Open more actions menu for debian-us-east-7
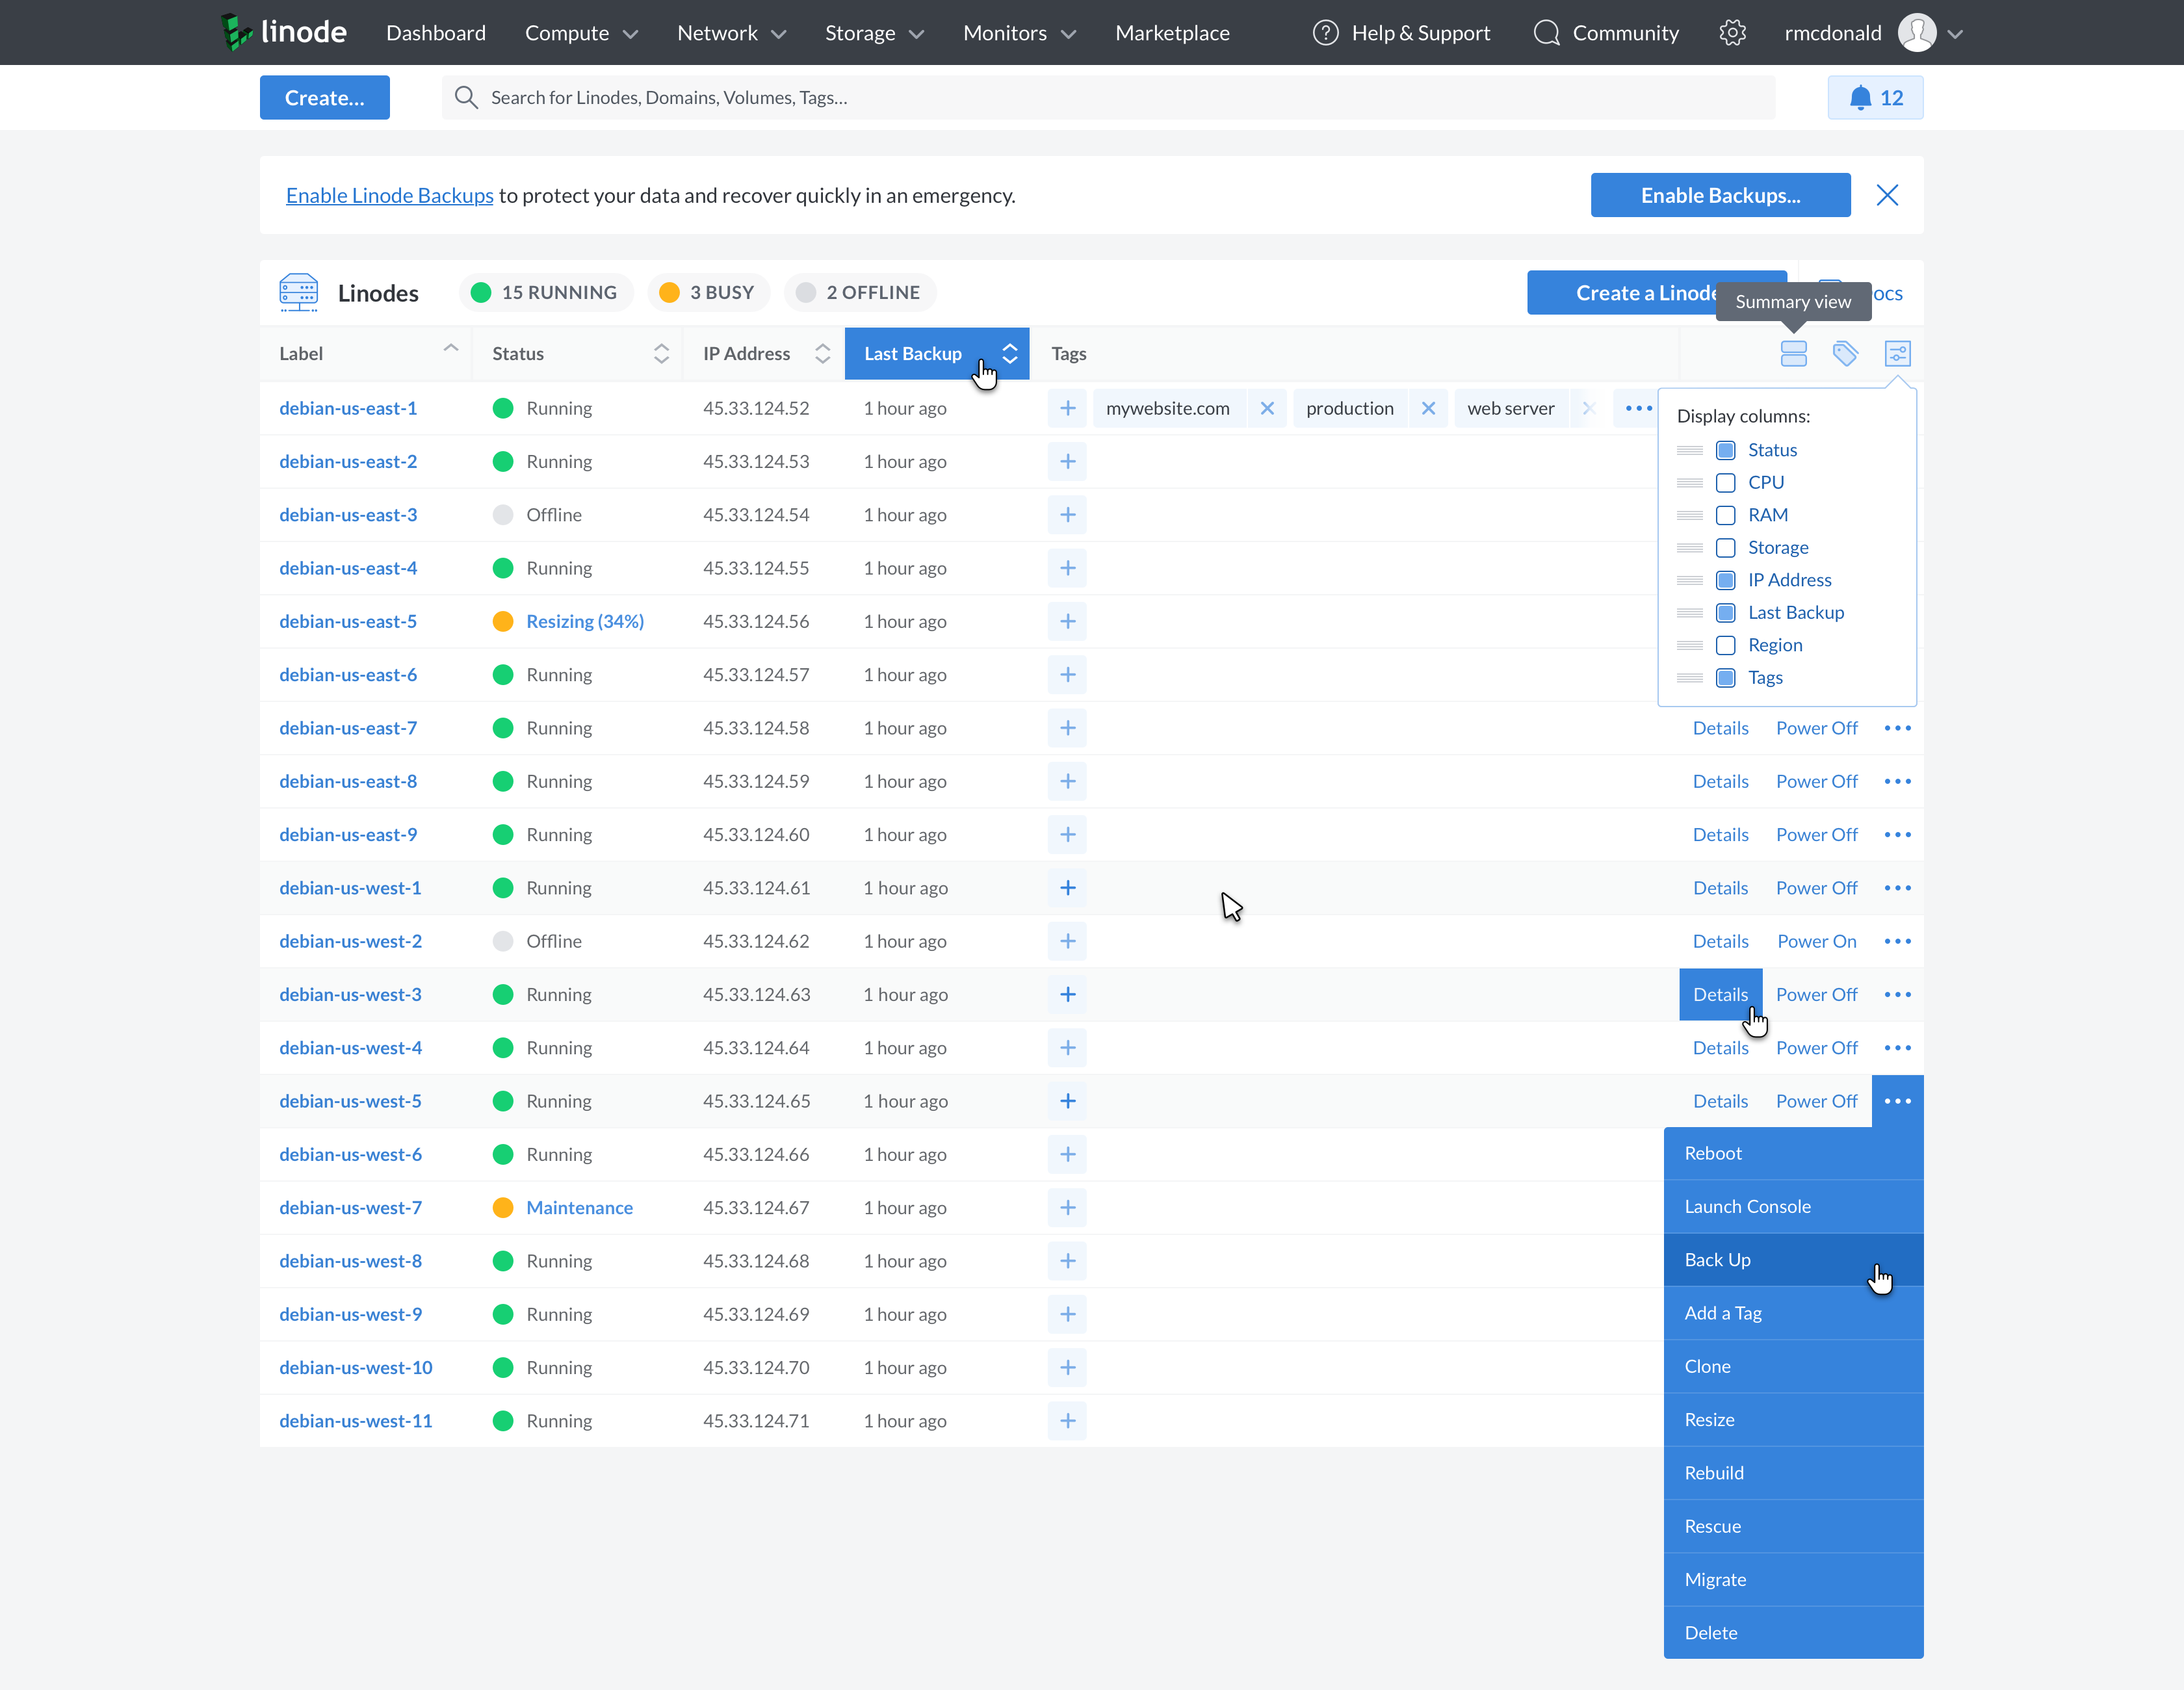This screenshot has width=2184, height=1690. coord(1897,728)
